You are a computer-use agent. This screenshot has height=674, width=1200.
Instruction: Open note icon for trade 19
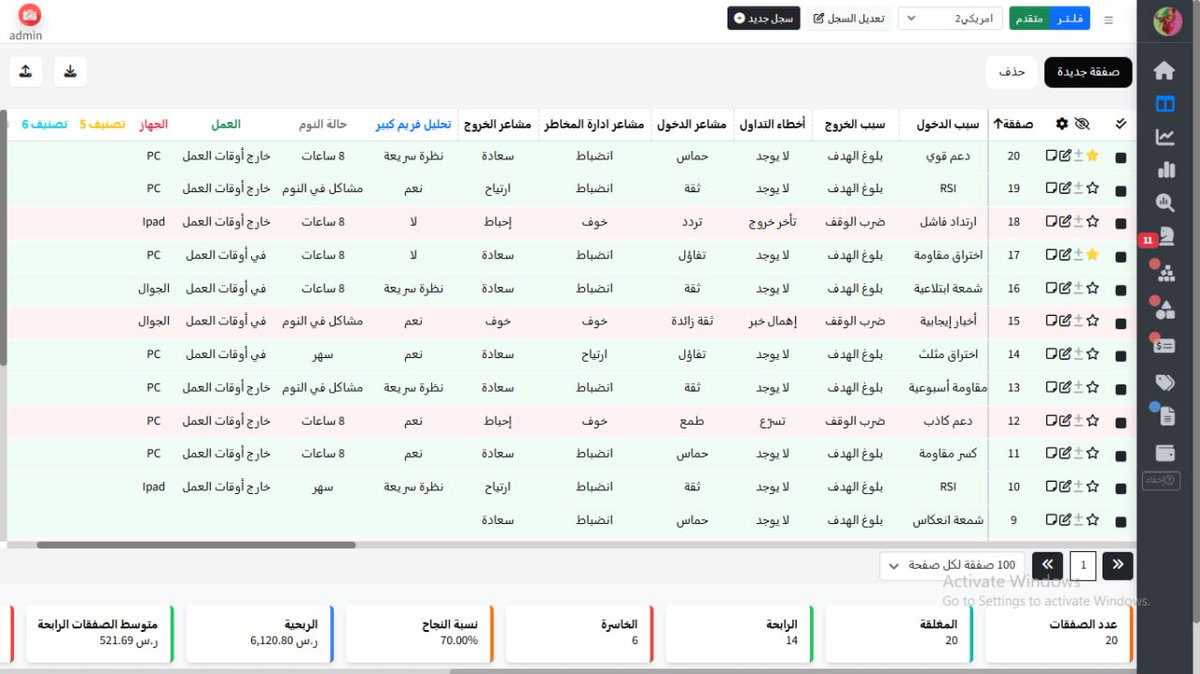pos(1051,189)
